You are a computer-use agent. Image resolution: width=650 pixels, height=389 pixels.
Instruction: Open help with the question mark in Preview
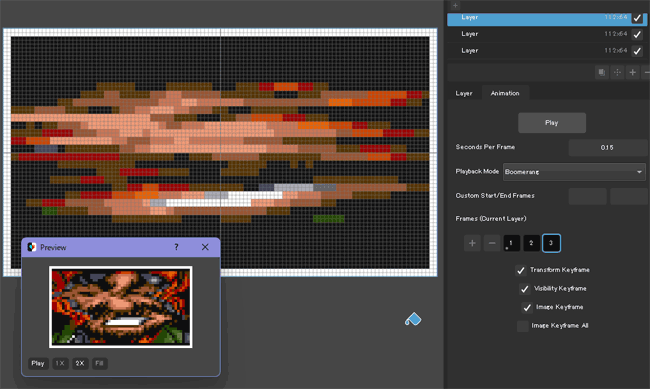(x=177, y=247)
